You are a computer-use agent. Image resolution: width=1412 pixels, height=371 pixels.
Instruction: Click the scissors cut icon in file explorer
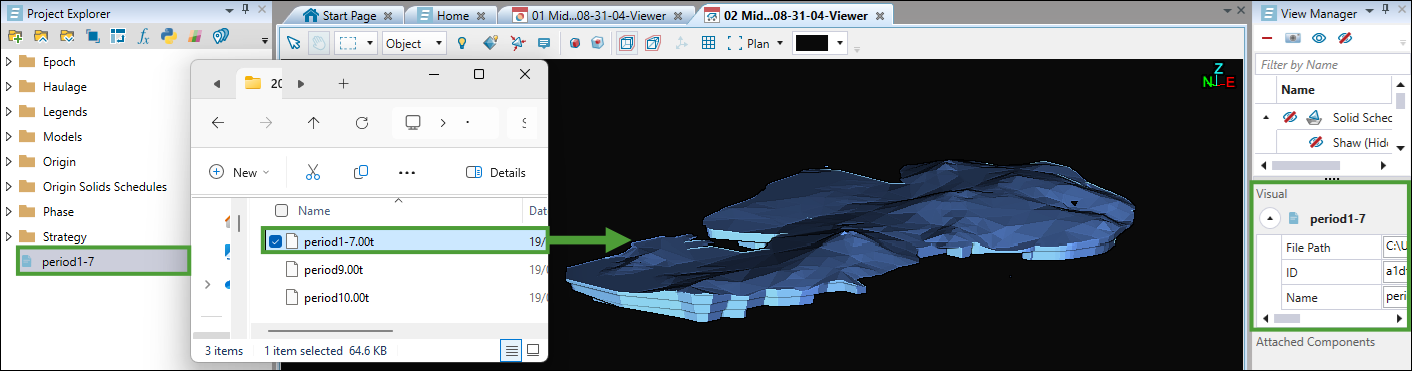pos(312,172)
